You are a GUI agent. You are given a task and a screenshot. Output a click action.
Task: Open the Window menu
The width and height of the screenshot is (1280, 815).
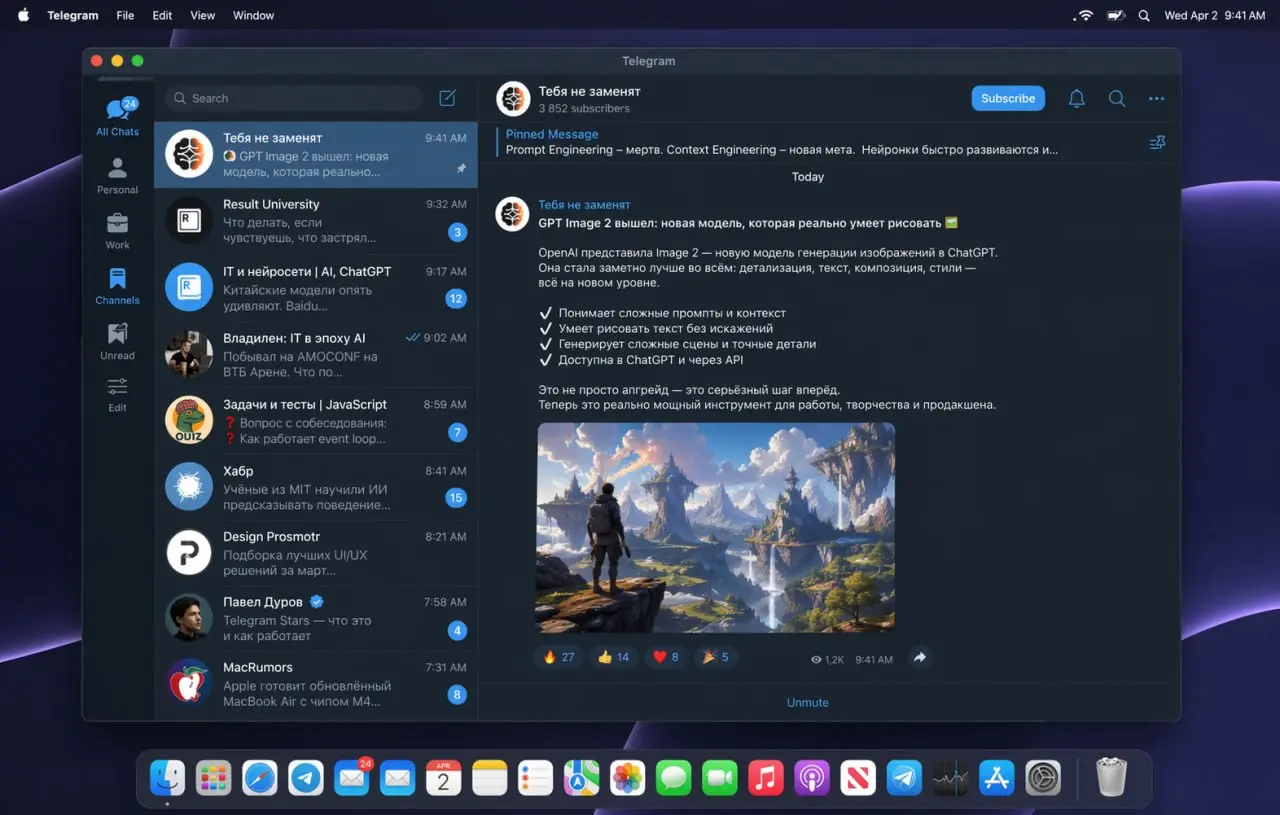pyautogui.click(x=254, y=15)
